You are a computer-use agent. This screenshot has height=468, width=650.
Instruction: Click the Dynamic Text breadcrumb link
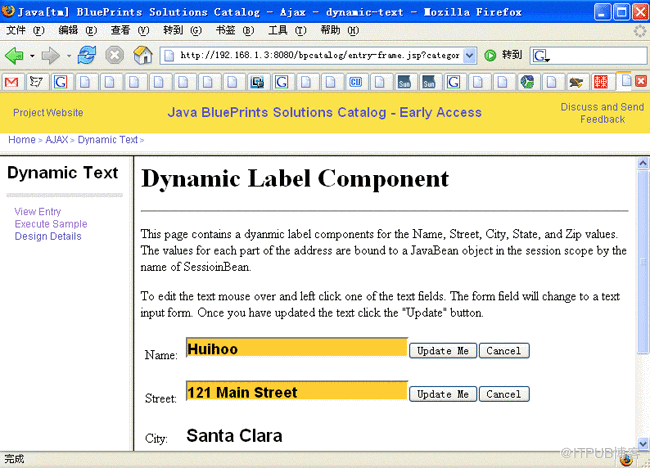coord(108,140)
